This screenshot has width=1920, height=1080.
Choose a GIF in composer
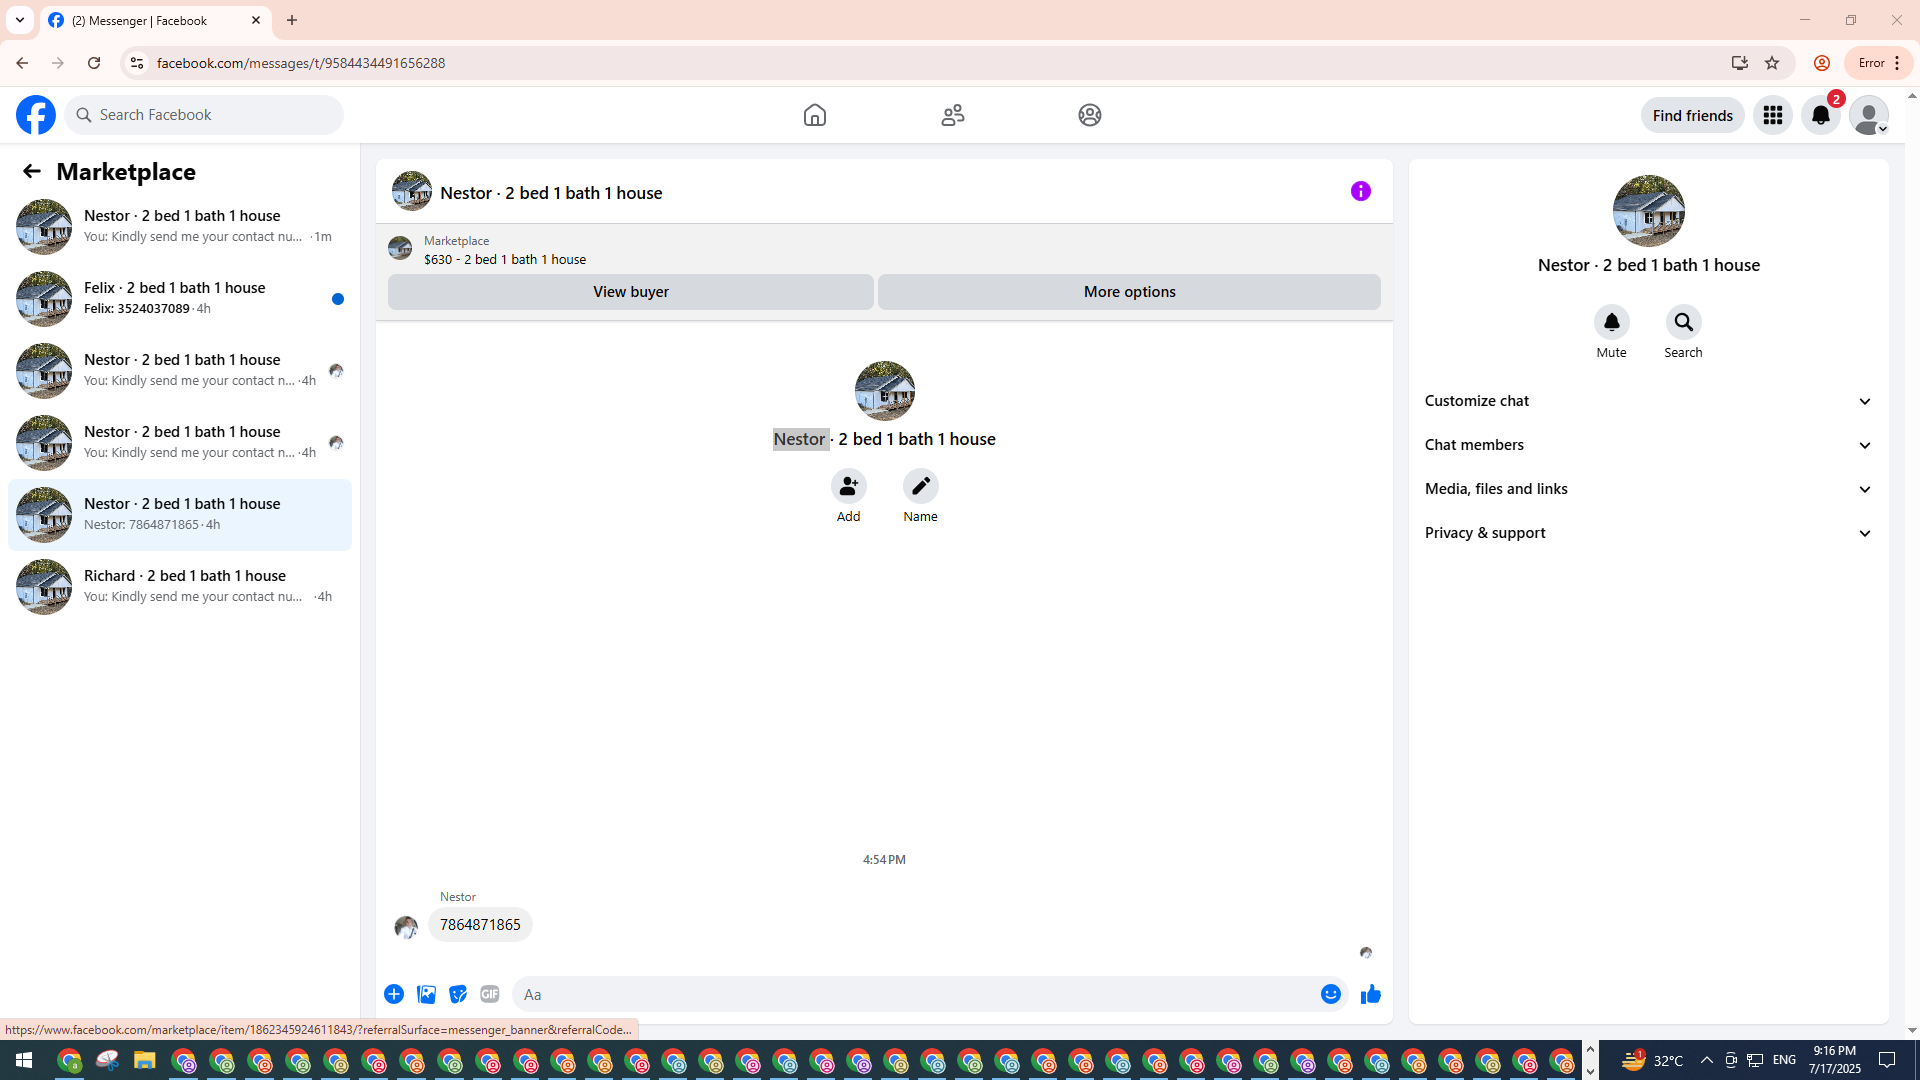(490, 994)
